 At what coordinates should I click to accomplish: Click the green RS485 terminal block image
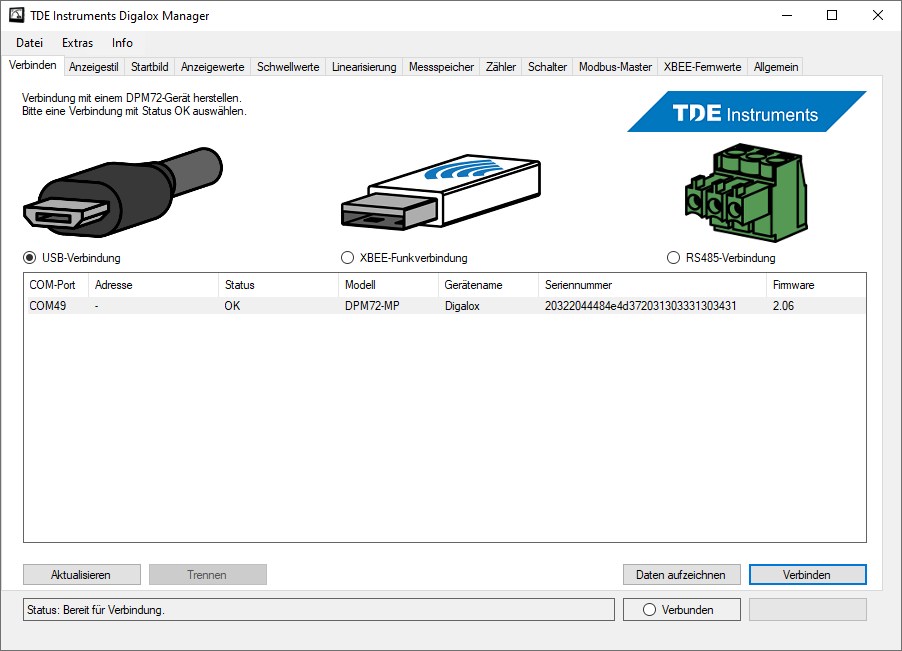click(746, 193)
